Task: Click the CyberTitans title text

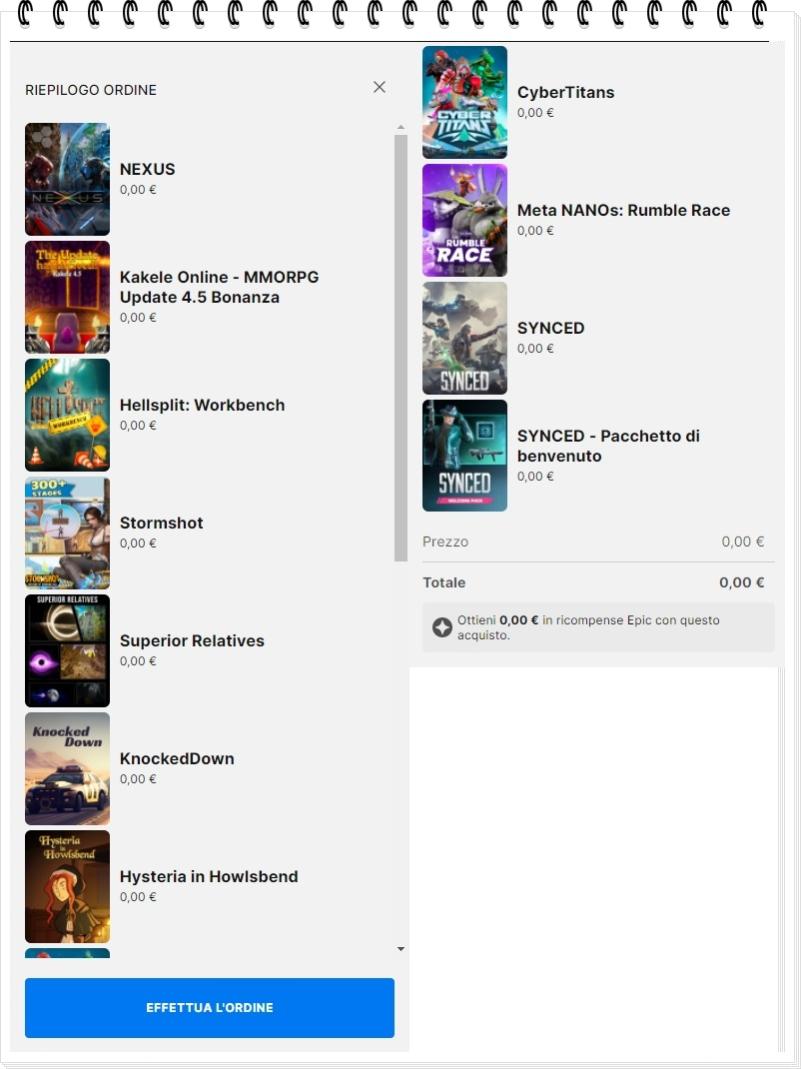Action: (566, 93)
